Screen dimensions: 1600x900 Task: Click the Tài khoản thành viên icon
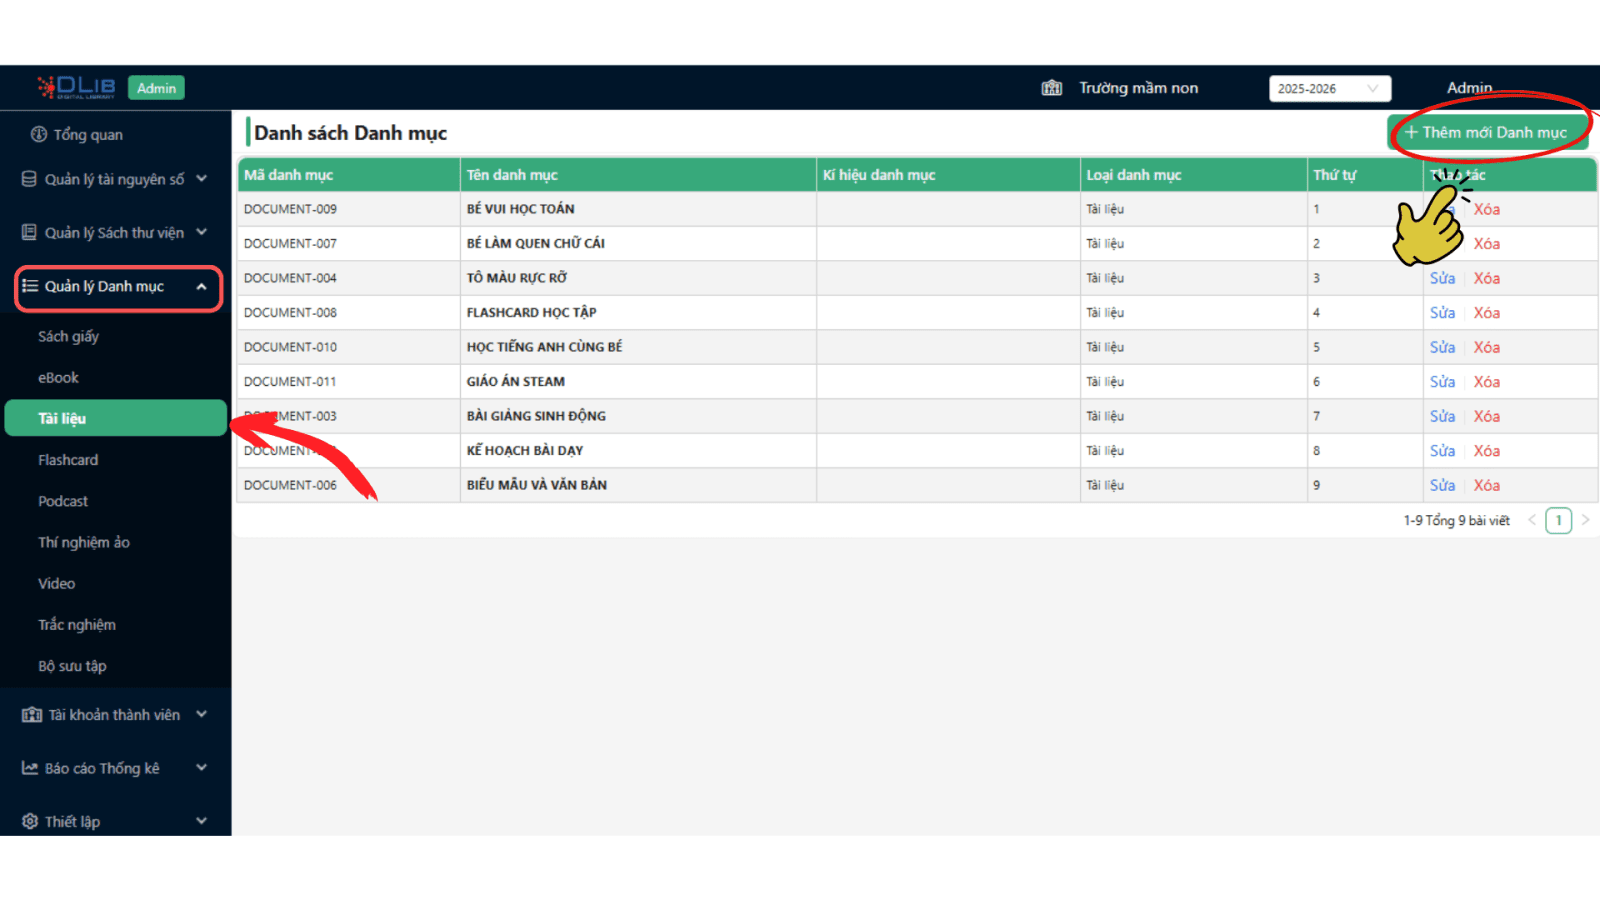point(32,714)
